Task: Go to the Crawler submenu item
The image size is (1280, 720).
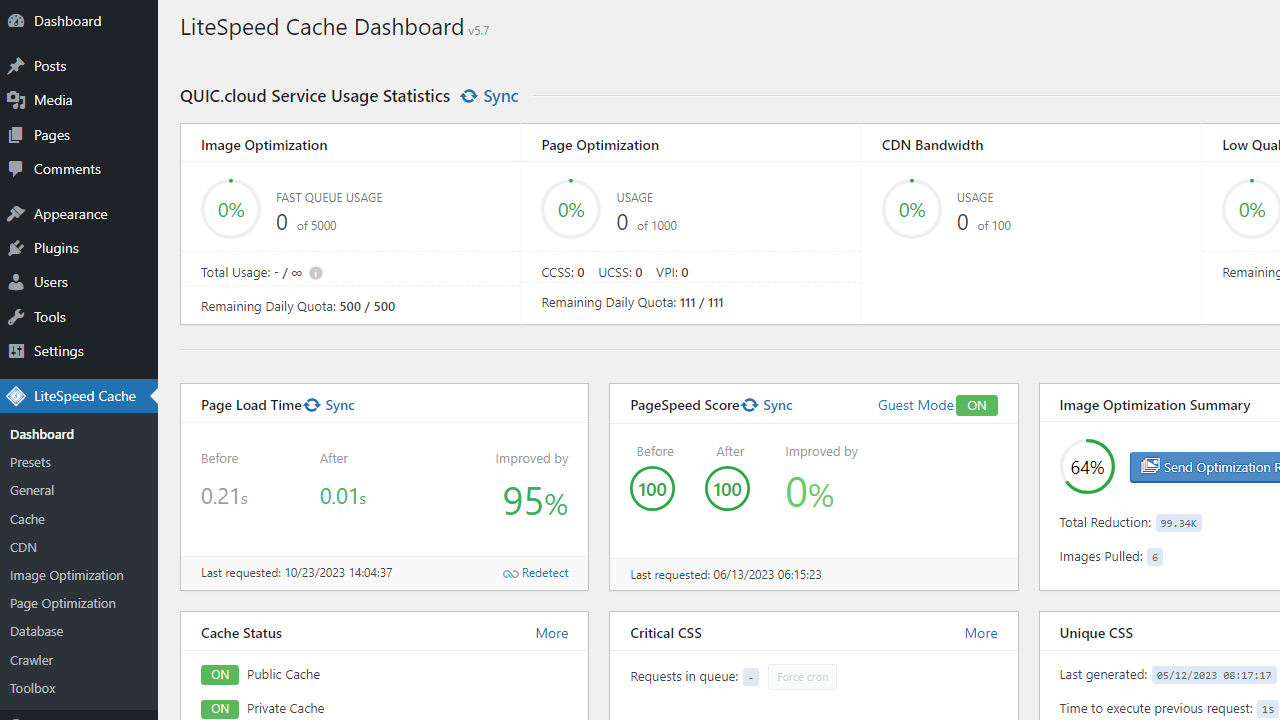Action: pyautogui.click(x=31, y=660)
